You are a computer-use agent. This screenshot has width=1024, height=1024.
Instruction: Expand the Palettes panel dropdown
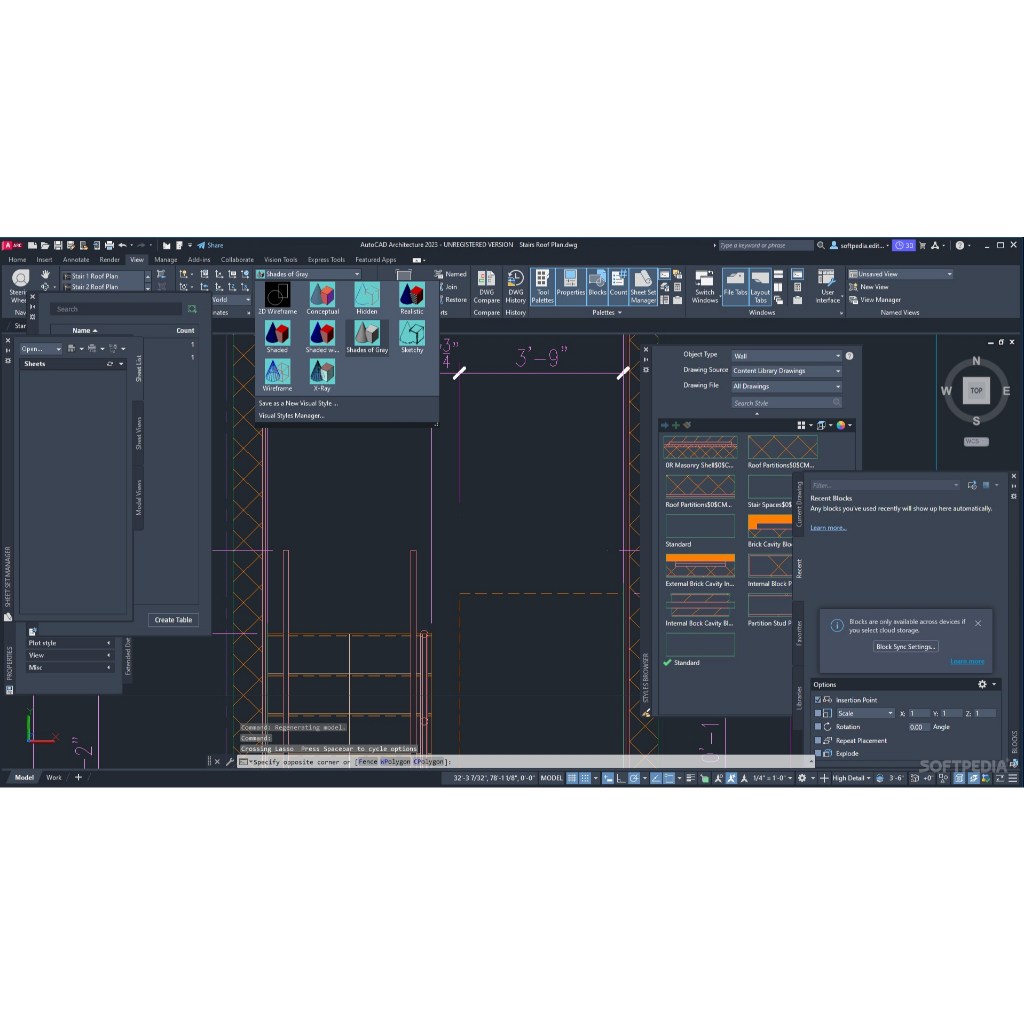(x=607, y=313)
